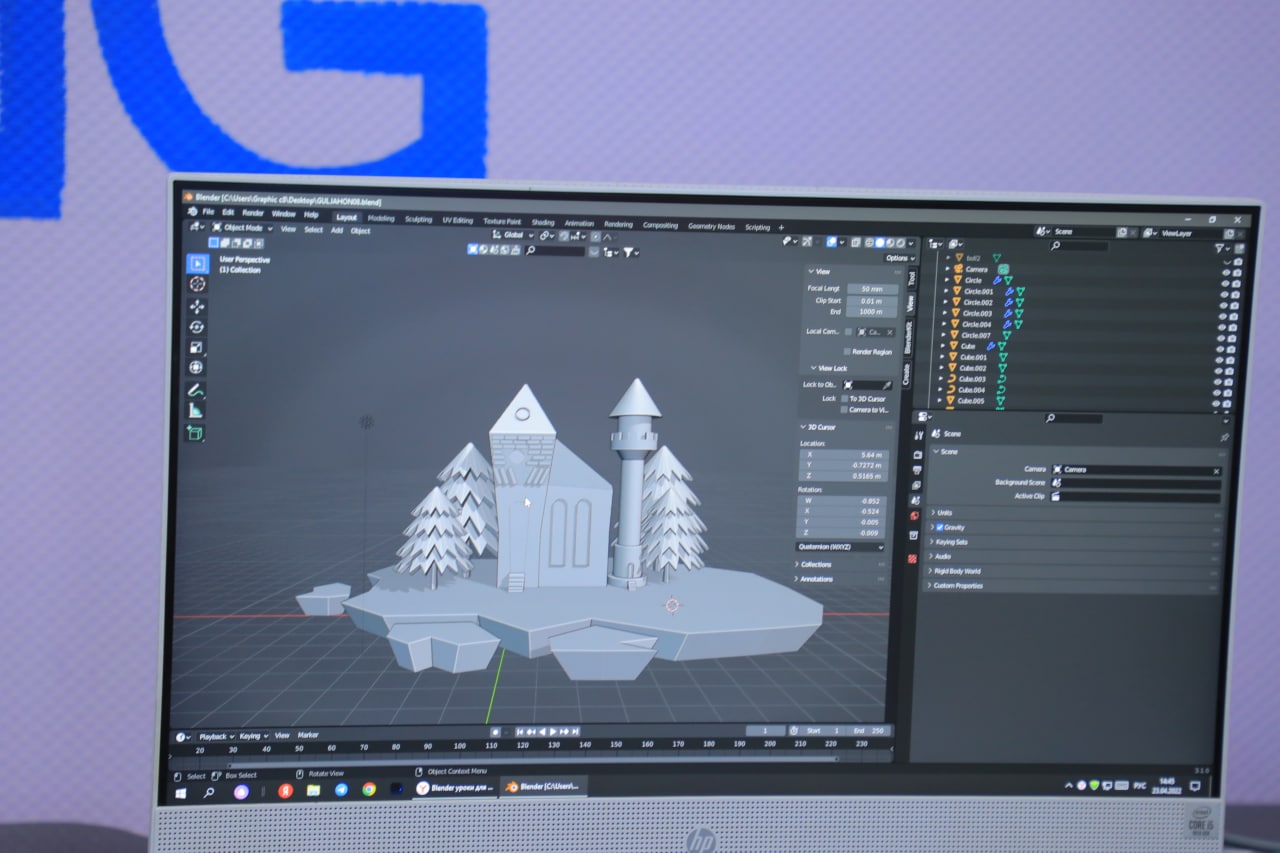Viewport: 1280px width, 853px height.
Task: Open the Quaternion (WXYZ) rotation mode dropdown
Action: point(840,547)
